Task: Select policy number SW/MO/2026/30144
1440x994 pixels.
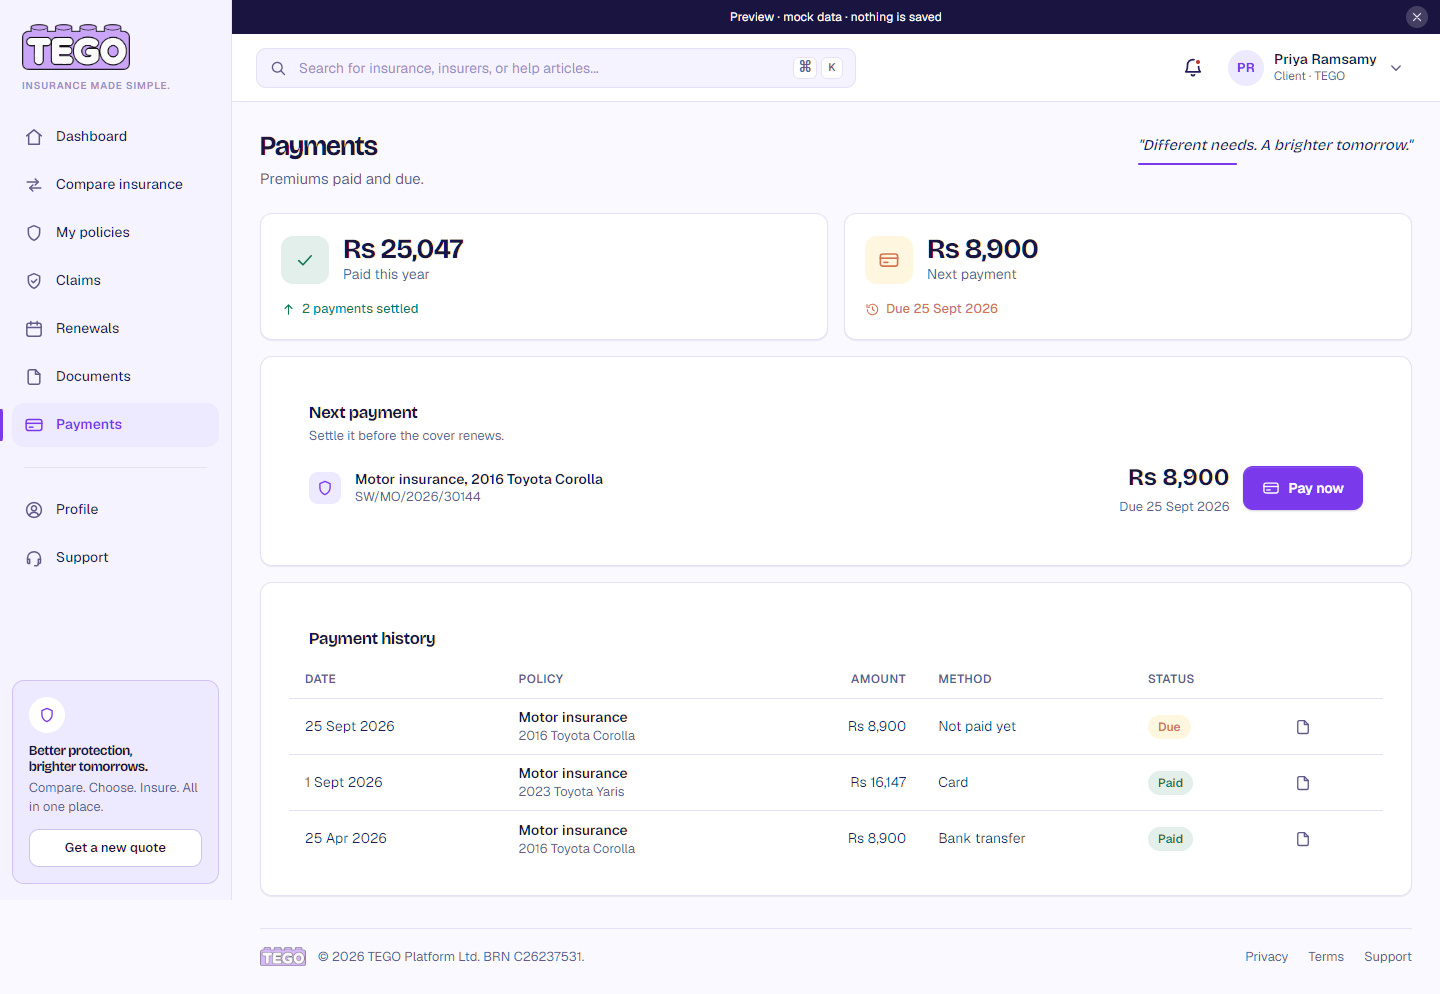Action: [x=418, y=497]
